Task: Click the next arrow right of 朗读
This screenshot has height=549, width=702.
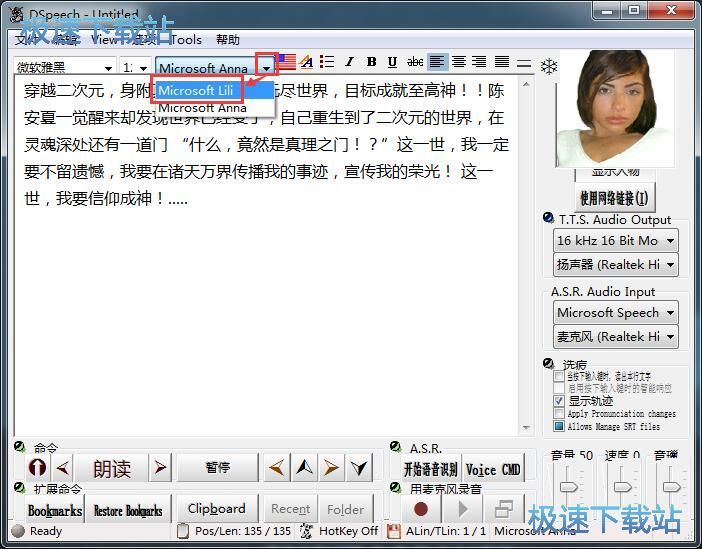Action: coord(160,468)
